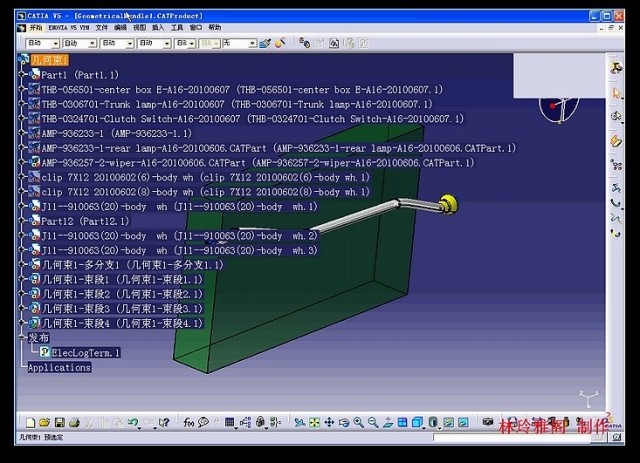Select the Applications tree node
Viewport: 640px width, 463px height.
(59, 367)
